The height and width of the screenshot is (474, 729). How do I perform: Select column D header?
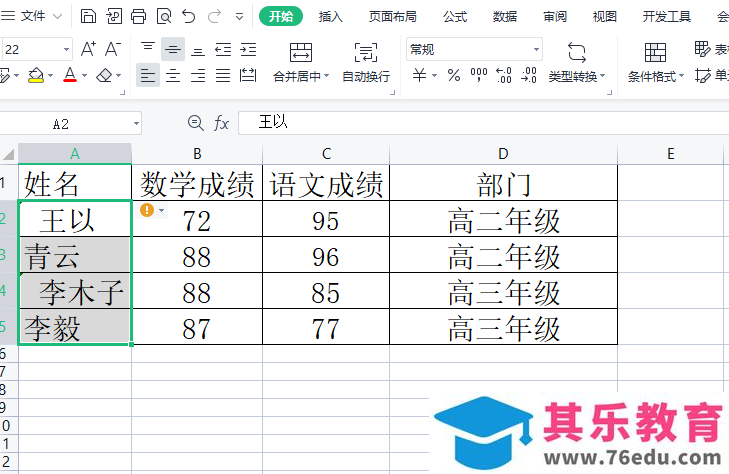[504, 154]
